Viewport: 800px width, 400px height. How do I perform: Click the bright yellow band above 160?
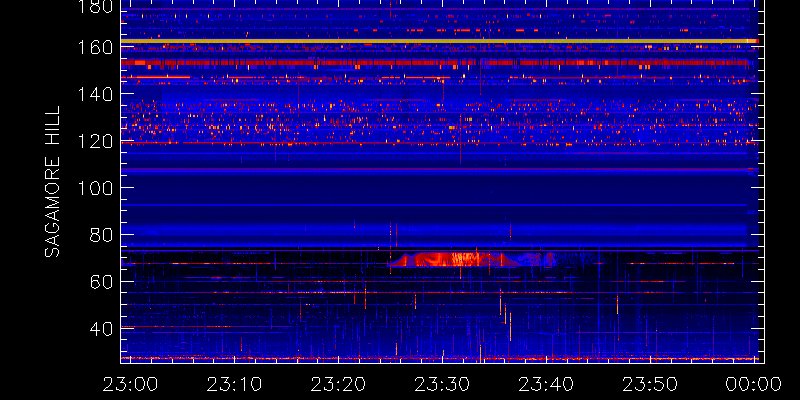[440, 41]
